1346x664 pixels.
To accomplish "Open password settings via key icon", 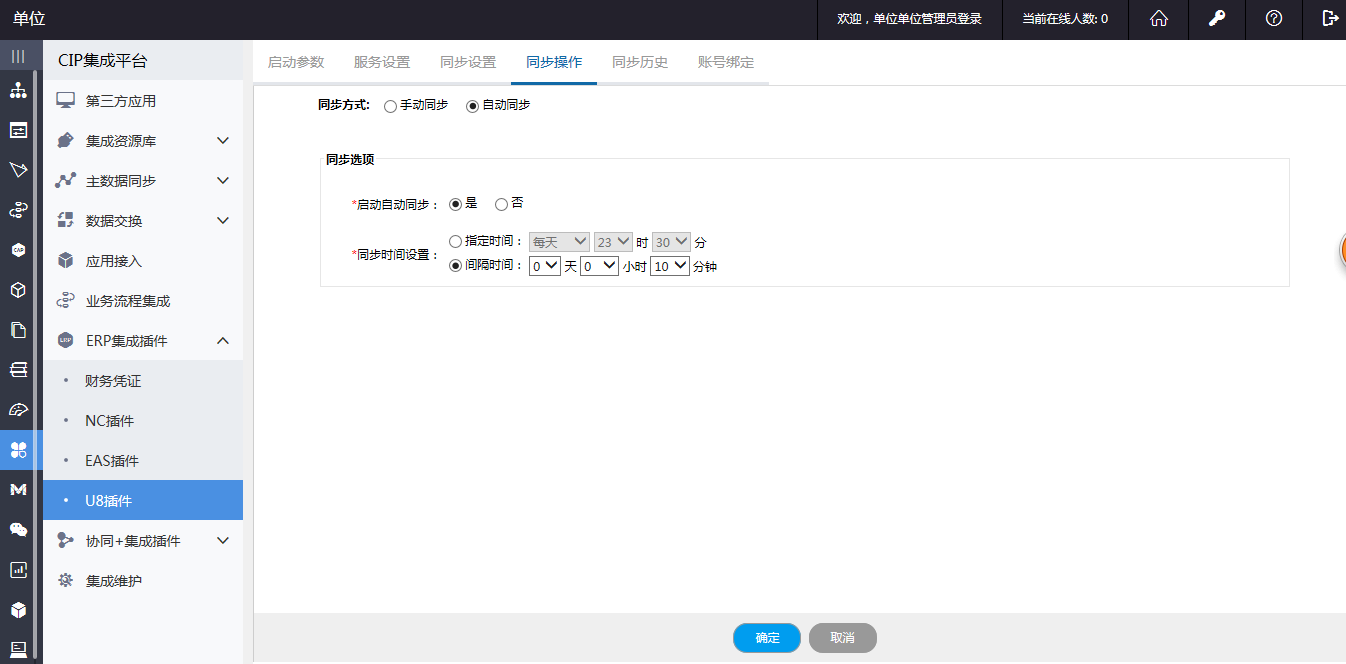I will coord(1217,19).
